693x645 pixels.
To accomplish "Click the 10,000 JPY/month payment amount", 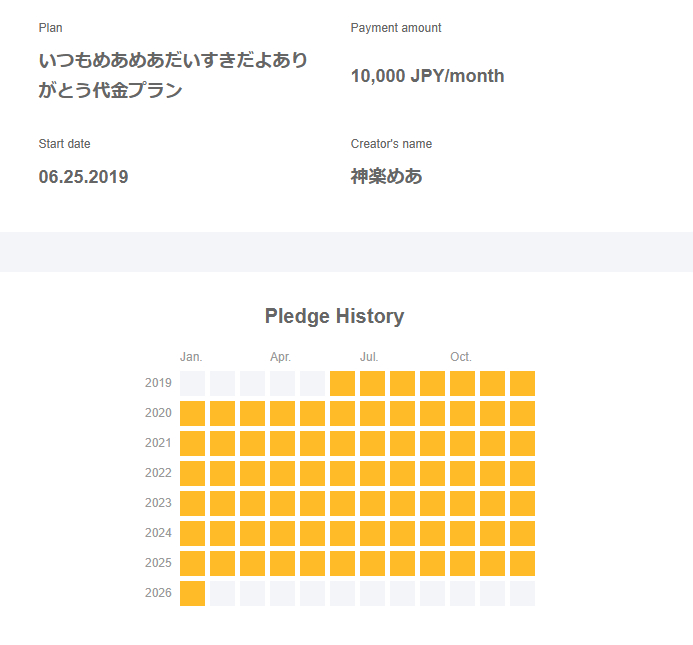I will click(x=427, y=76).
